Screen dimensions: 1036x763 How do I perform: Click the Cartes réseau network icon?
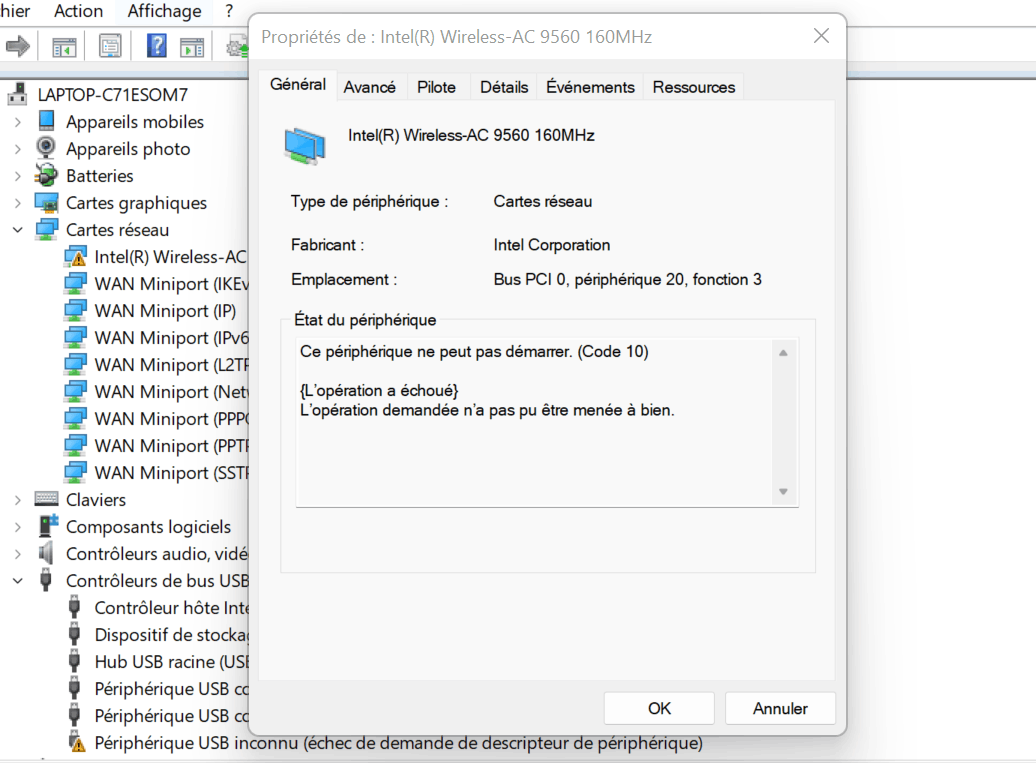(46, 229)
